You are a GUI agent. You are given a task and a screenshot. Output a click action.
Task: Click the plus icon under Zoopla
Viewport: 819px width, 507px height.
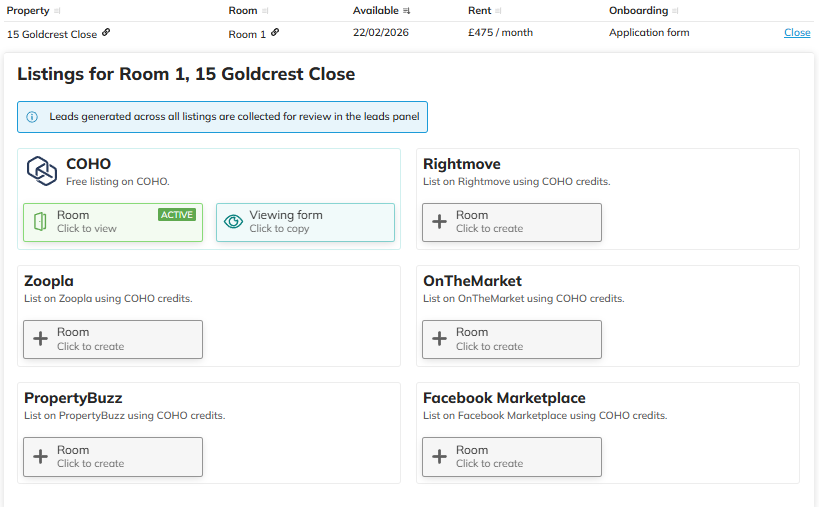pyautogui.click(x=40, y=339)
